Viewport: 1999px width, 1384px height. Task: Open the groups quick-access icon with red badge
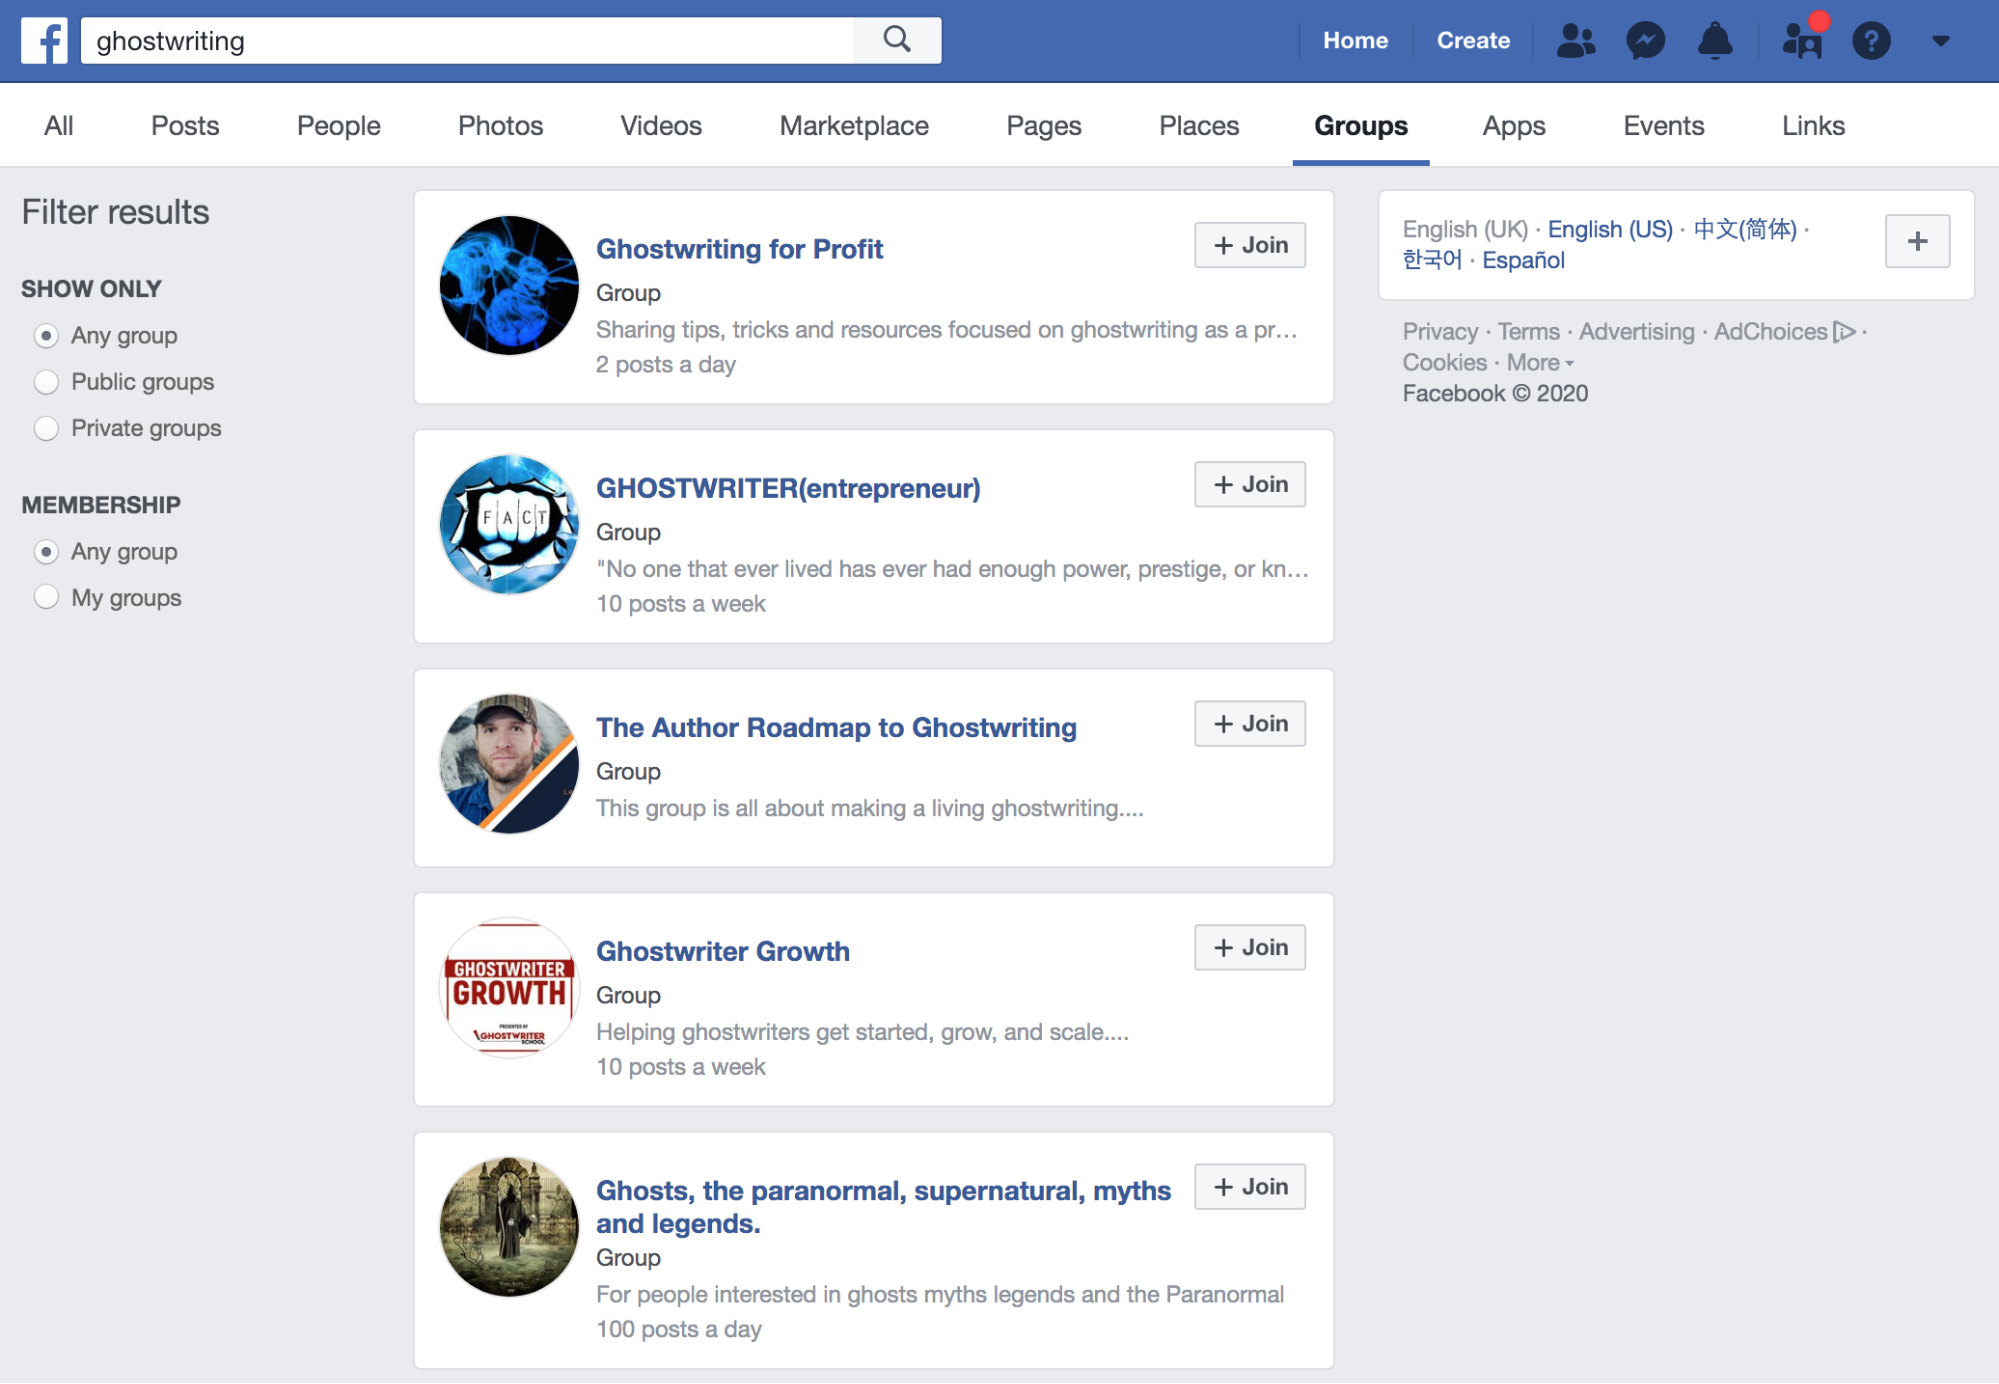pos(1802,40)
